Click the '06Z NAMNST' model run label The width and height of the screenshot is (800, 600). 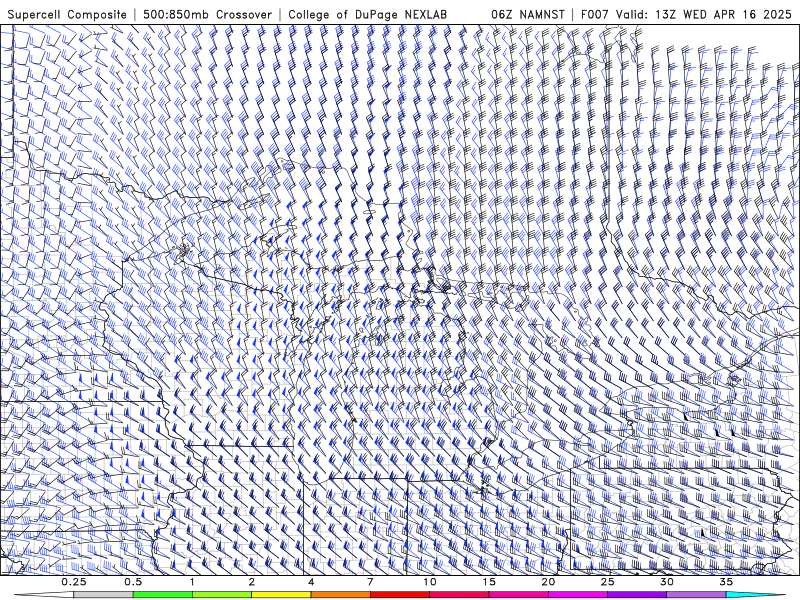coord(528,14)
